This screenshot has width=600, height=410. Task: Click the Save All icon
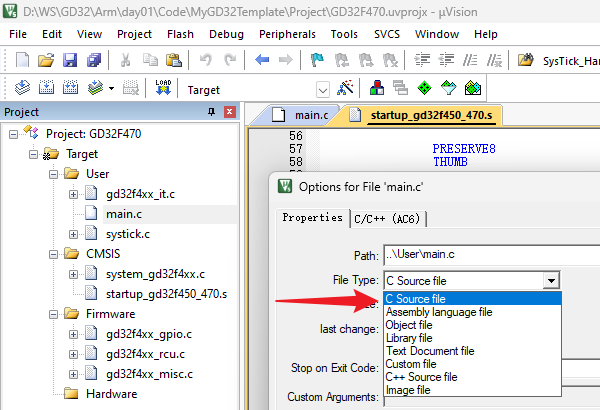pyautogui.click(x=94, y=60)
